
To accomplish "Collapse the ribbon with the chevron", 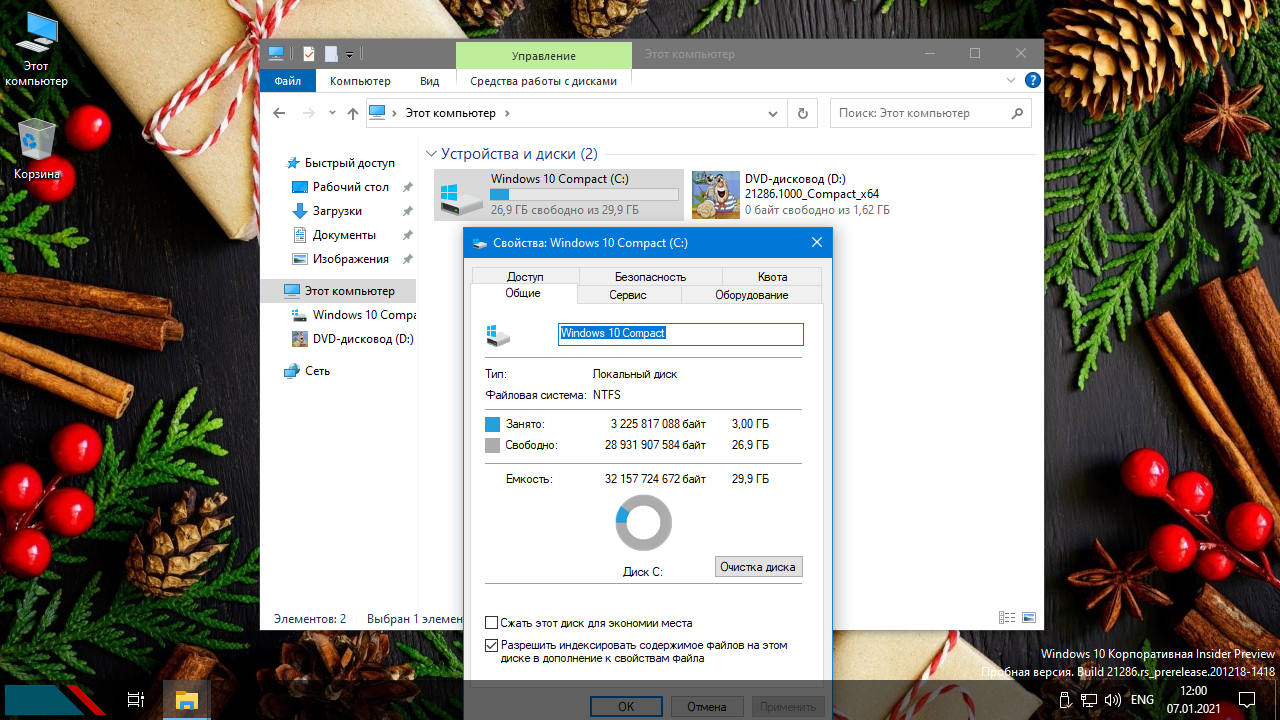I will pos(1011,81).
